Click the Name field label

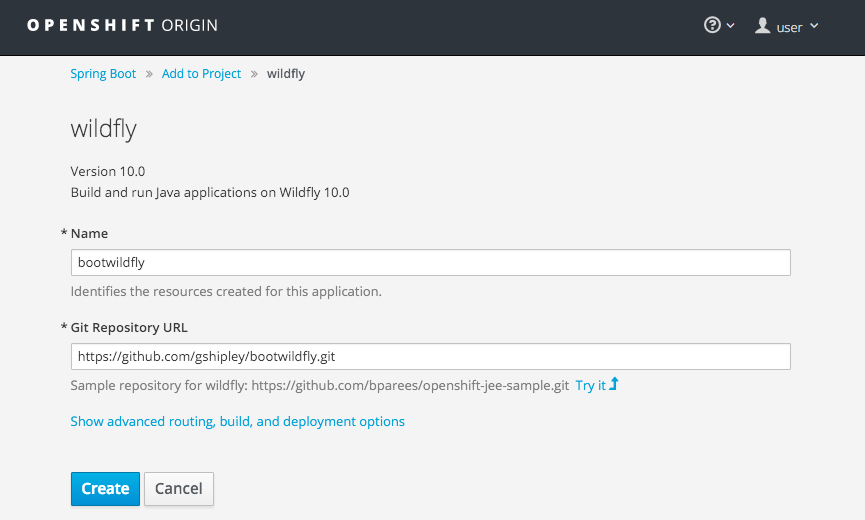tap(89, 233)
